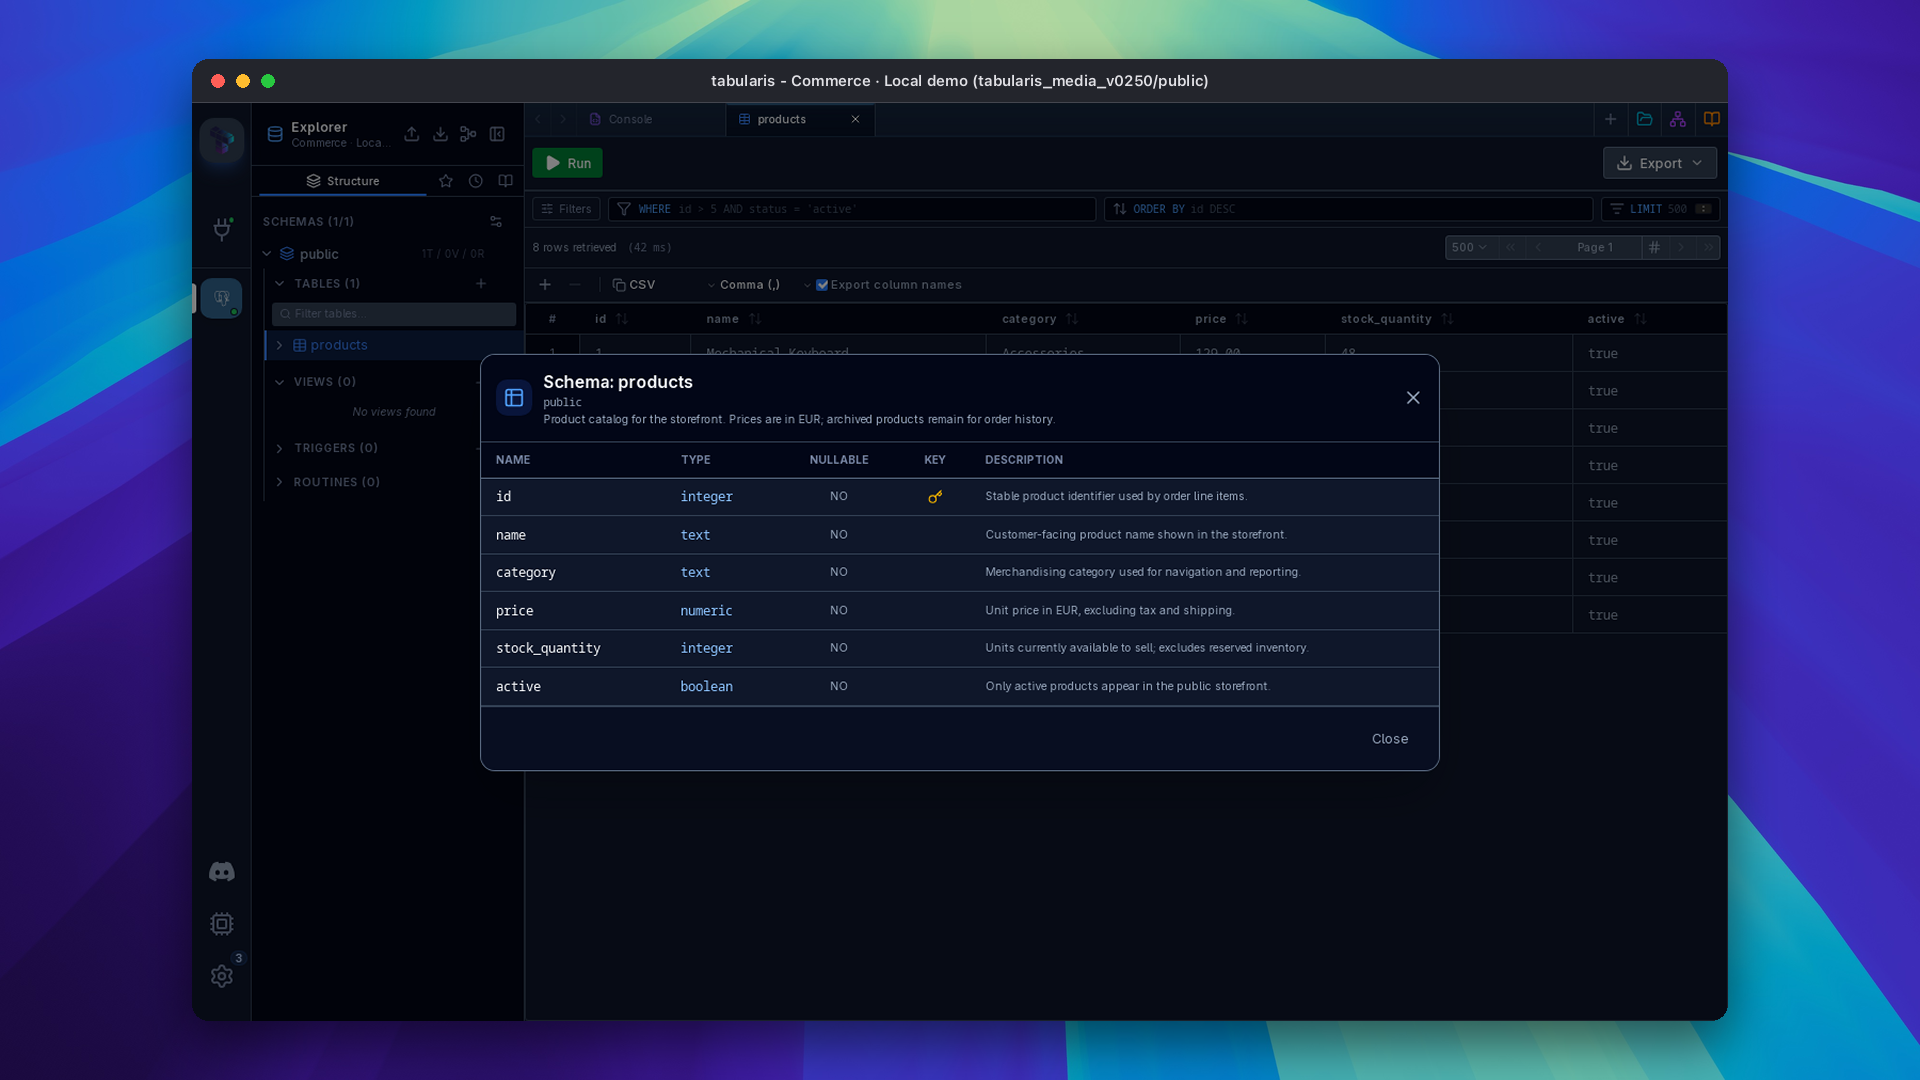
Task: Select the PostgreSQL connection icon in sidebar
Action: point(221,298)
